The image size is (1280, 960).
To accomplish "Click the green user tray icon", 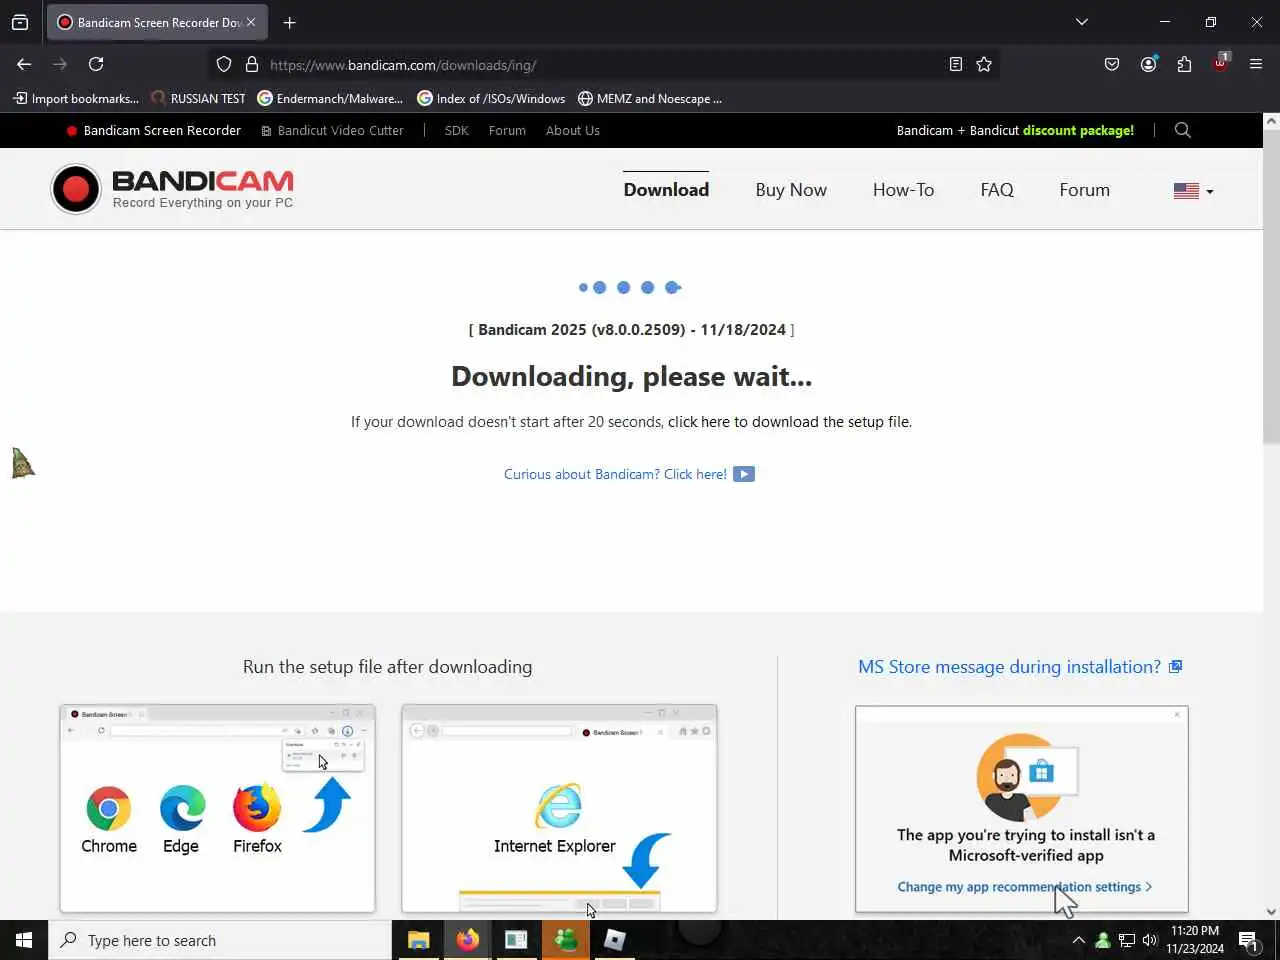I will (x=1102, y=940).
